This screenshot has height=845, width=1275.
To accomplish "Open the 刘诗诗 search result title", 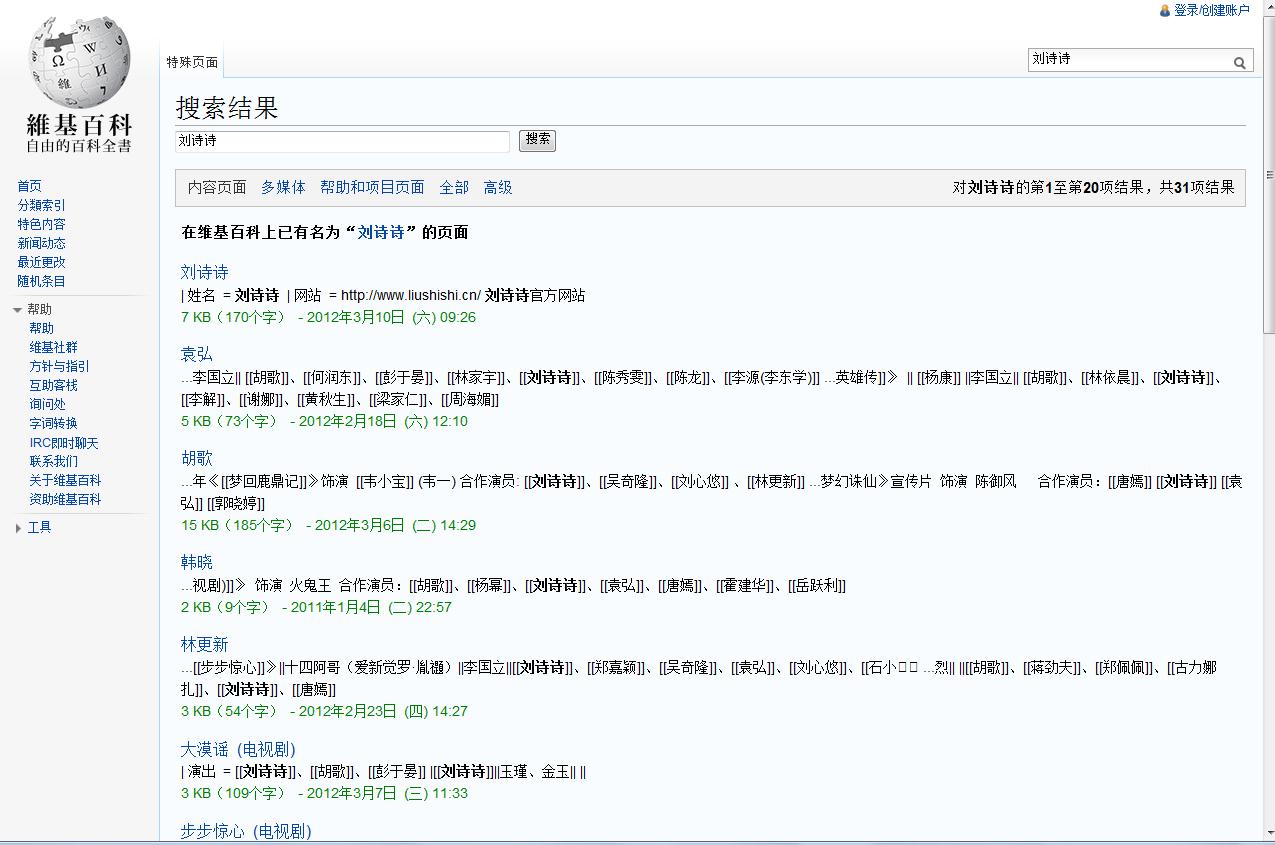I will tap(205, 272).
